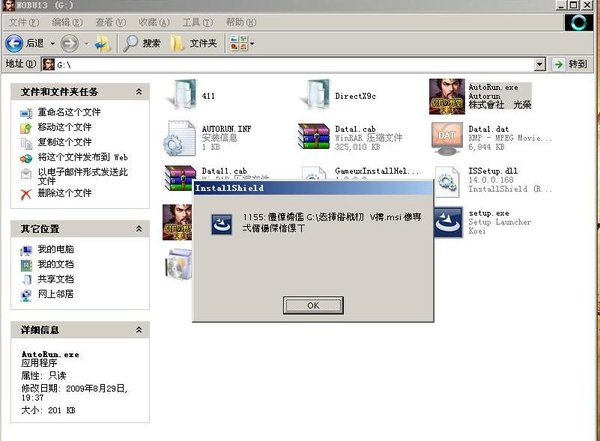Open 网上邻居 in other places
The height and width of the screenshot is (441, 600).
pyautogui.click(x=55, y=294)
